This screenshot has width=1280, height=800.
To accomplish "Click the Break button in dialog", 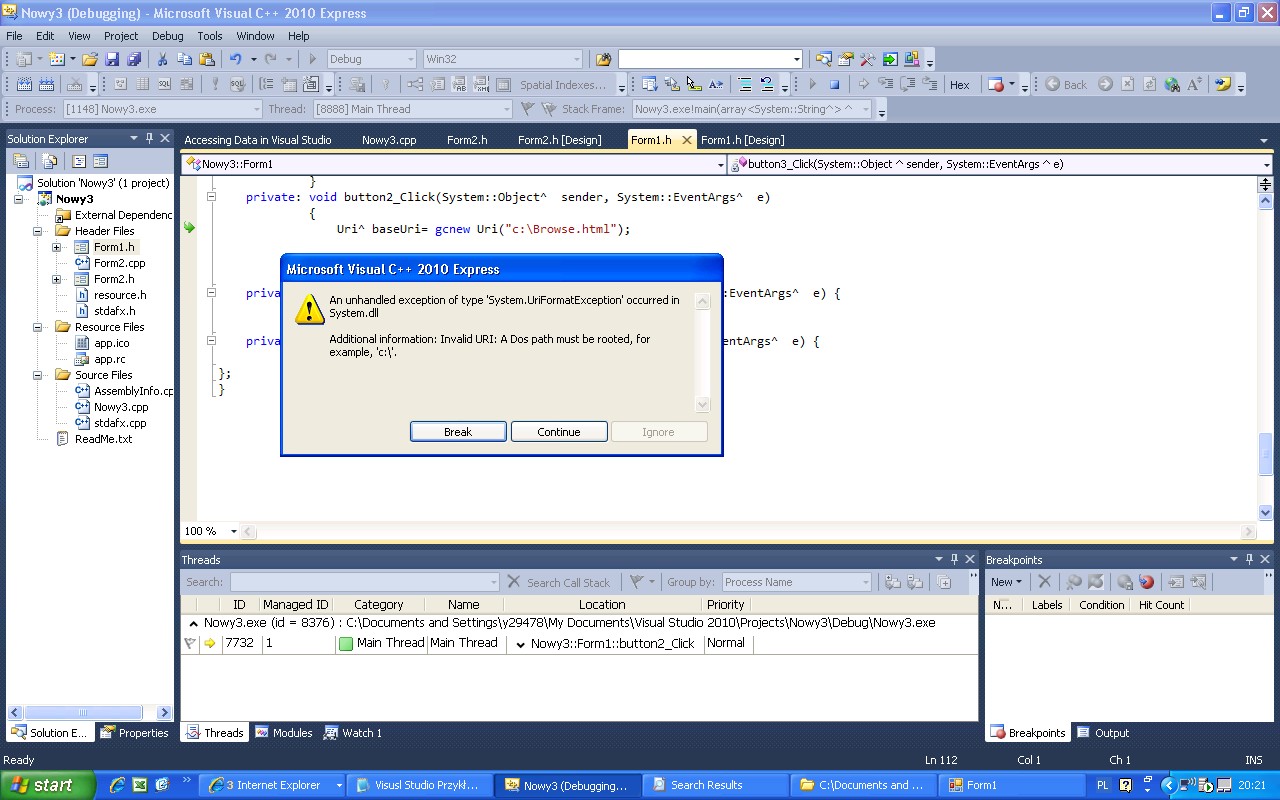I will point(458,432).
